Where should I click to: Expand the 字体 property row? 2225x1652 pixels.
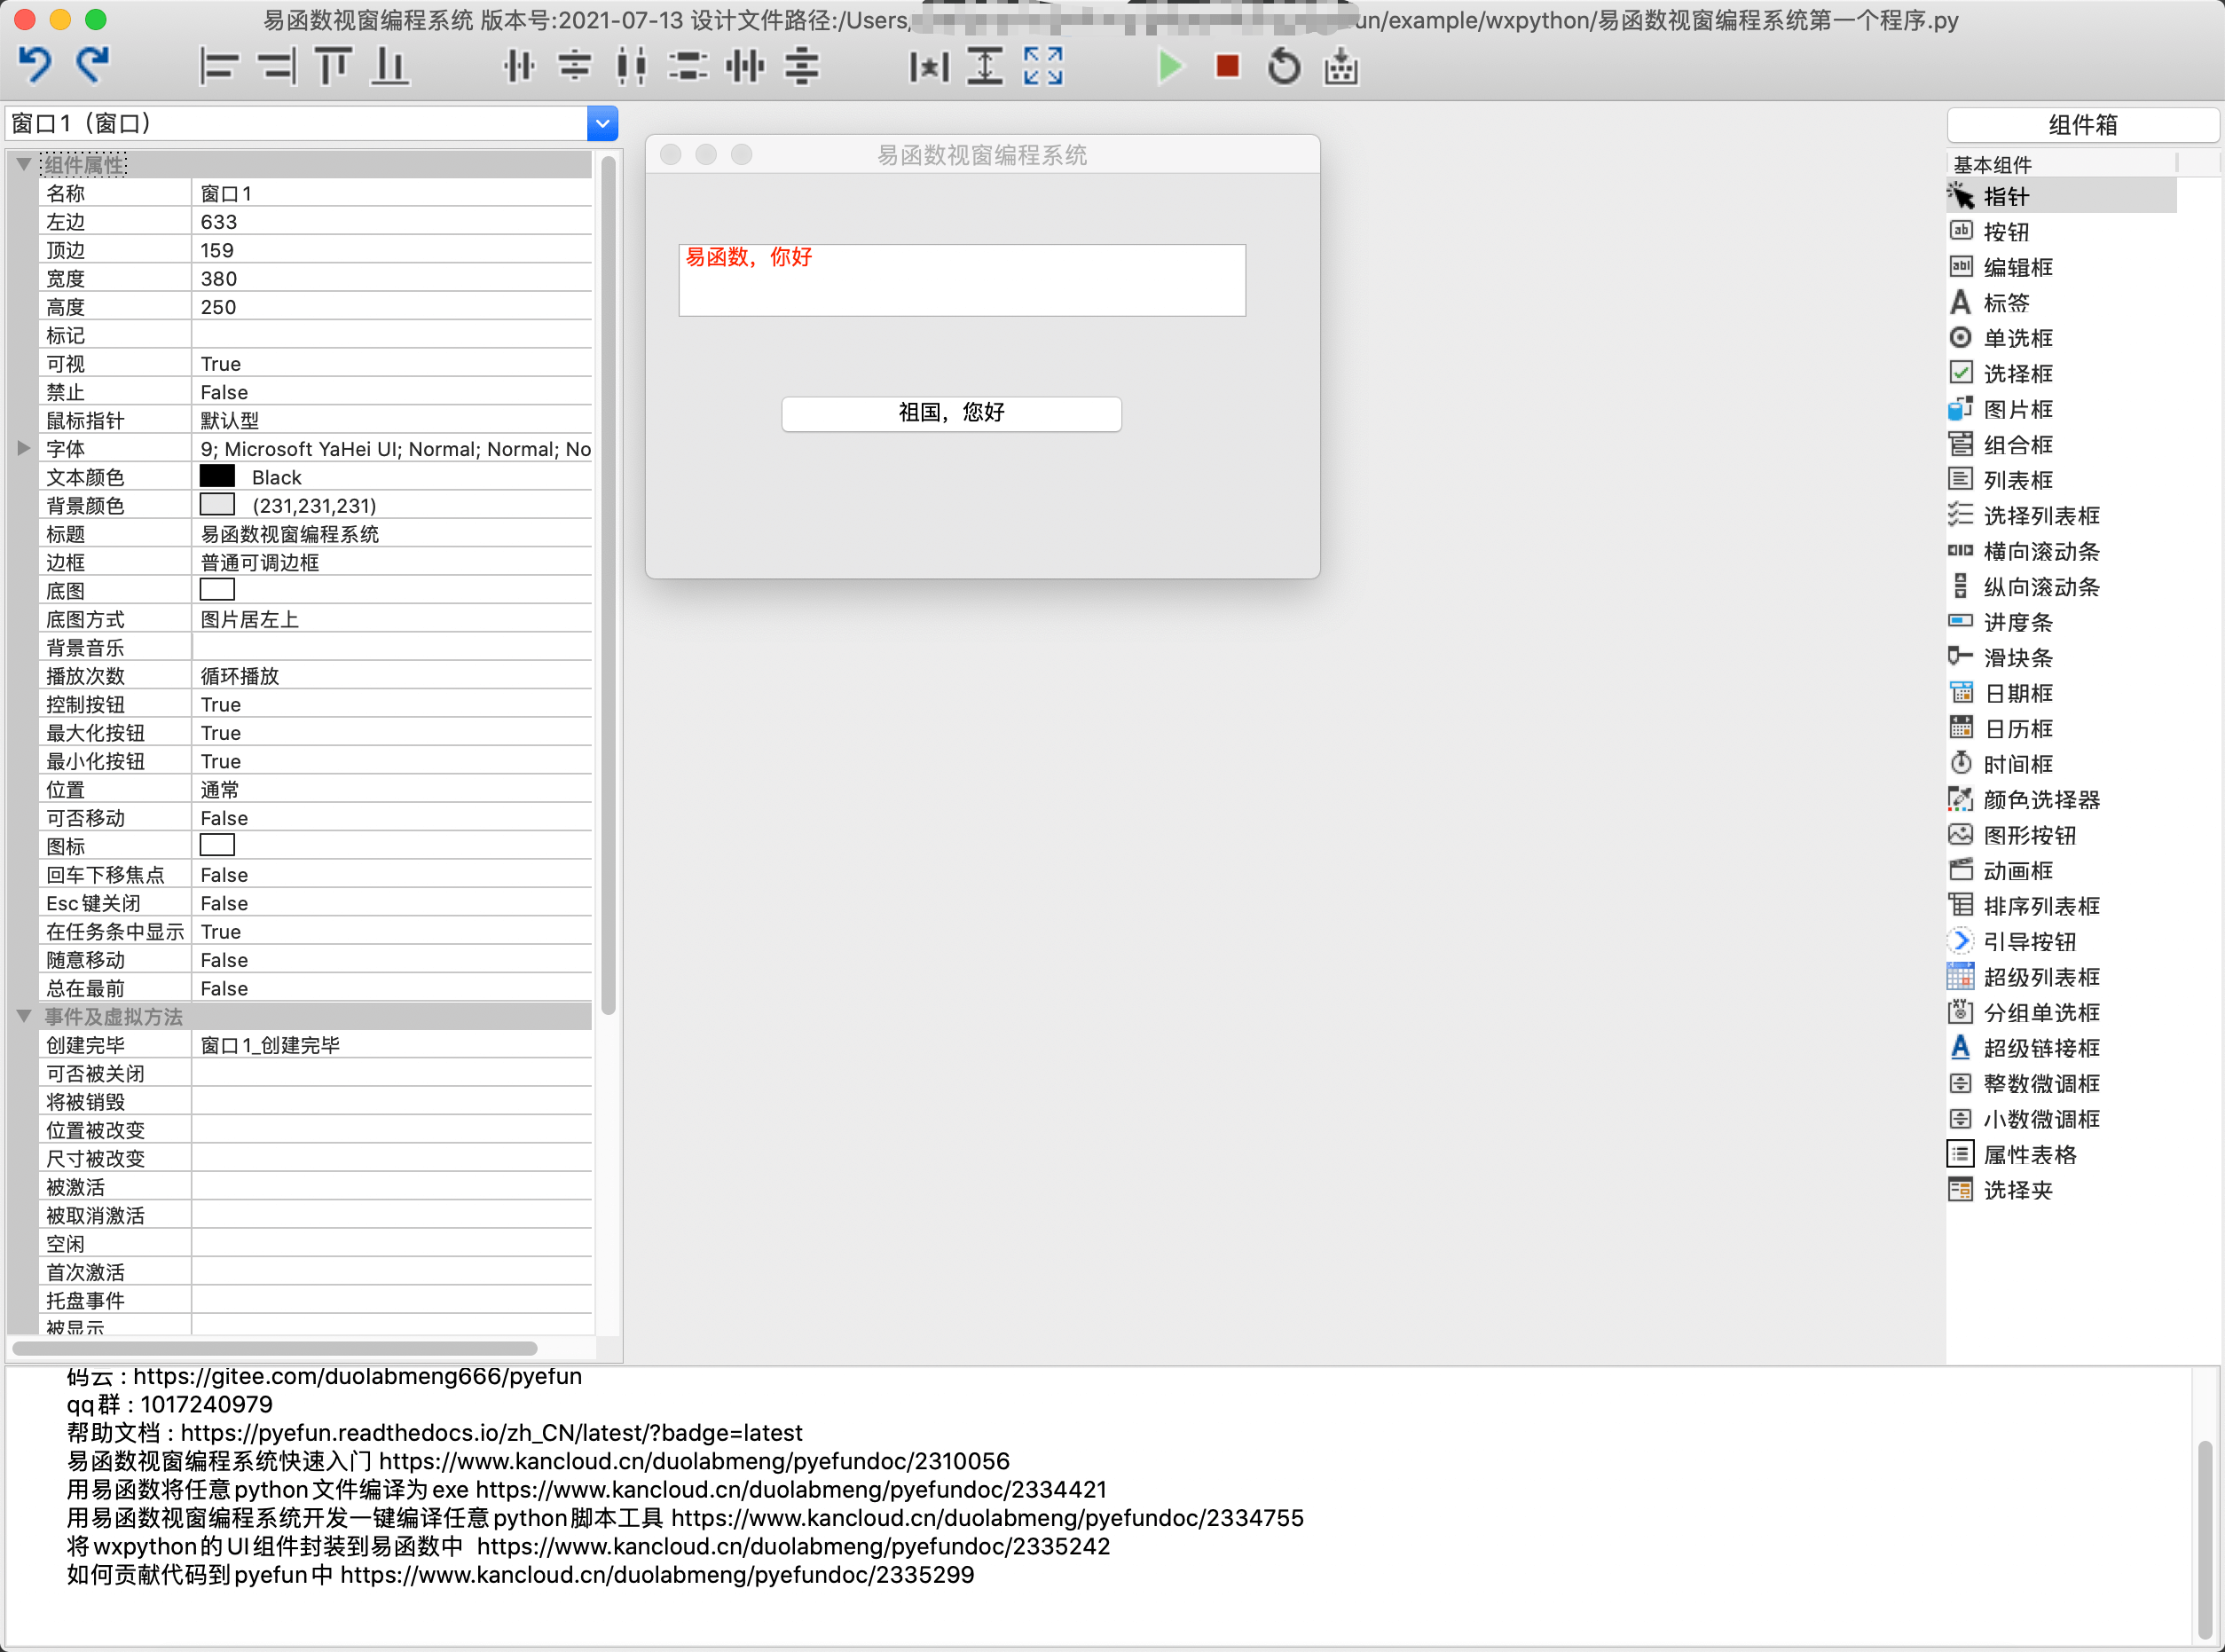pos(24,448)
